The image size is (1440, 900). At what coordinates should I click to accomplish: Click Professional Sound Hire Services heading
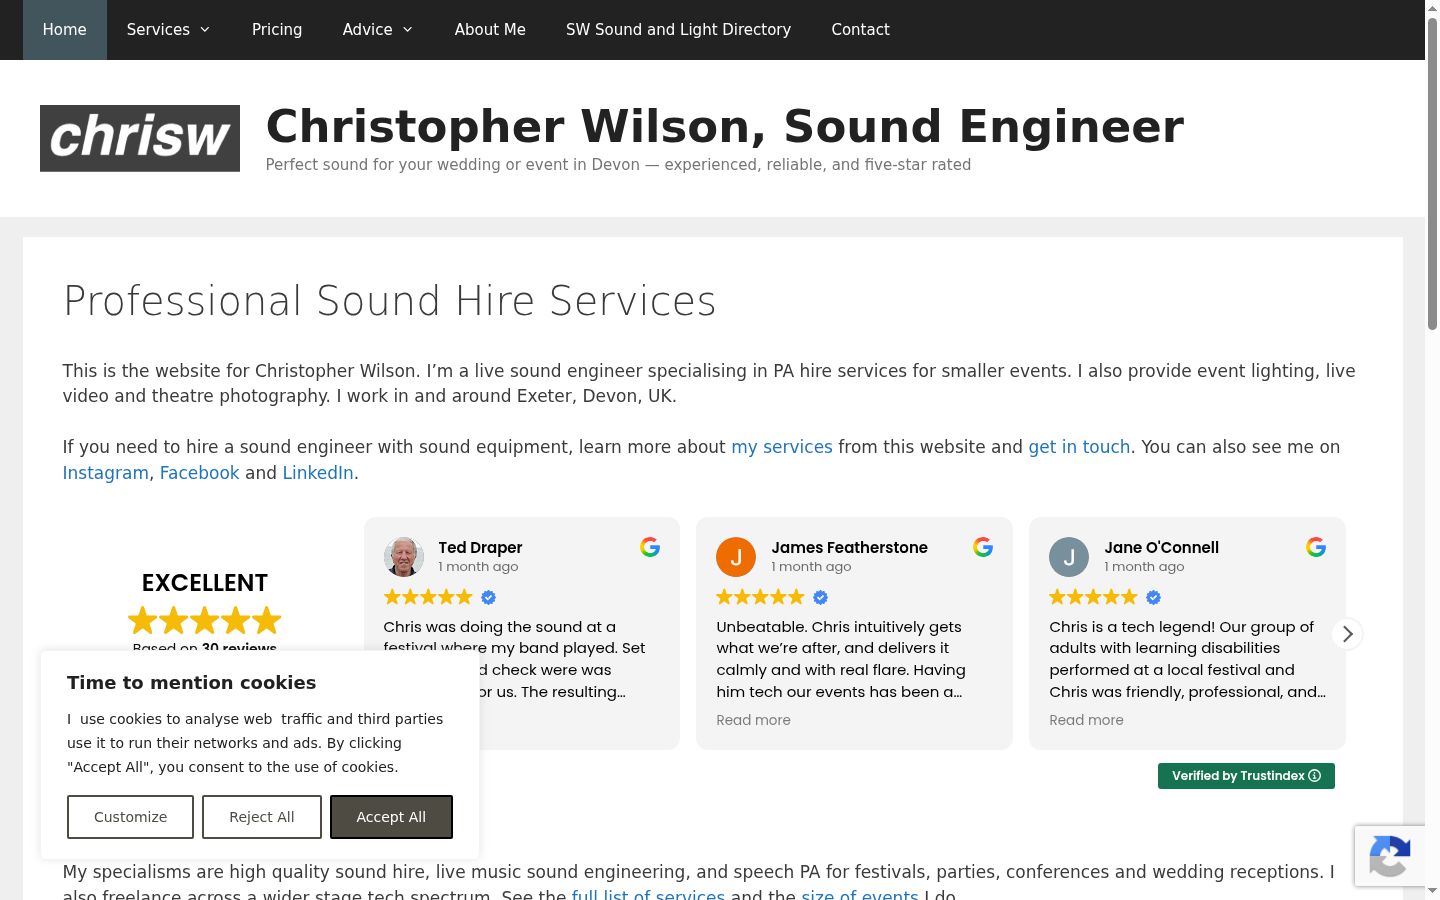click(x=389, y=301)
